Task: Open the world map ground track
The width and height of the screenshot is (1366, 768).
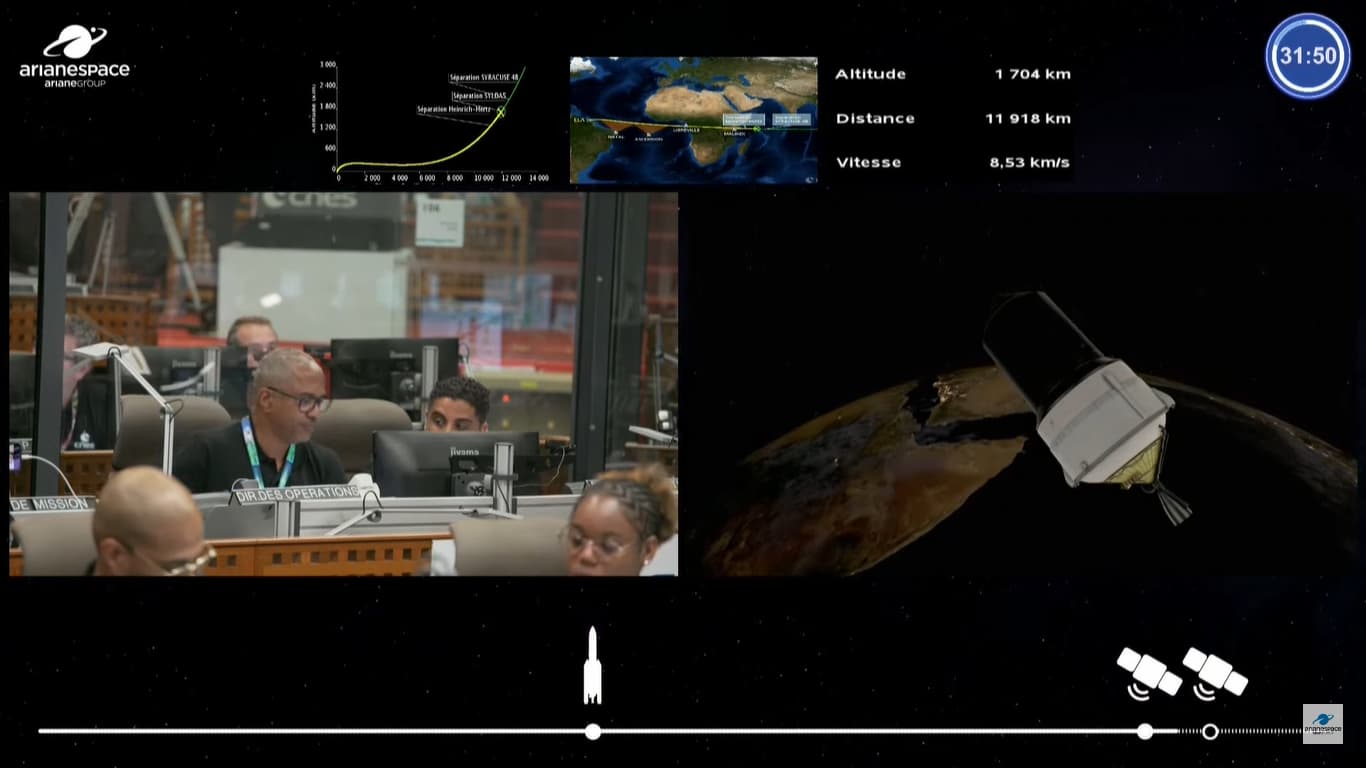Action: 694,120
